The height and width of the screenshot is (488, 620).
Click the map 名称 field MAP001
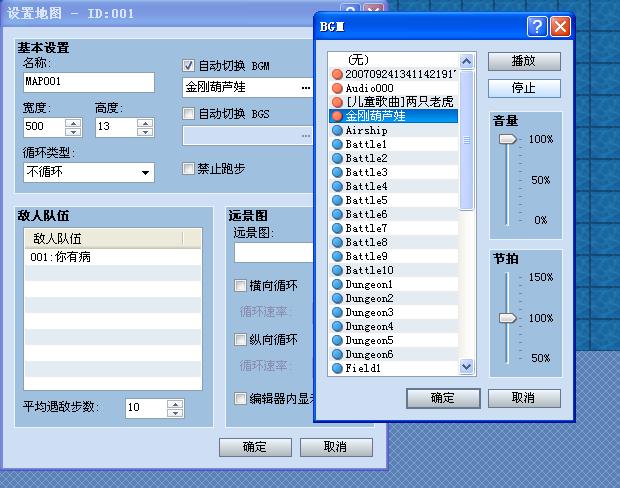click(89, 82)
